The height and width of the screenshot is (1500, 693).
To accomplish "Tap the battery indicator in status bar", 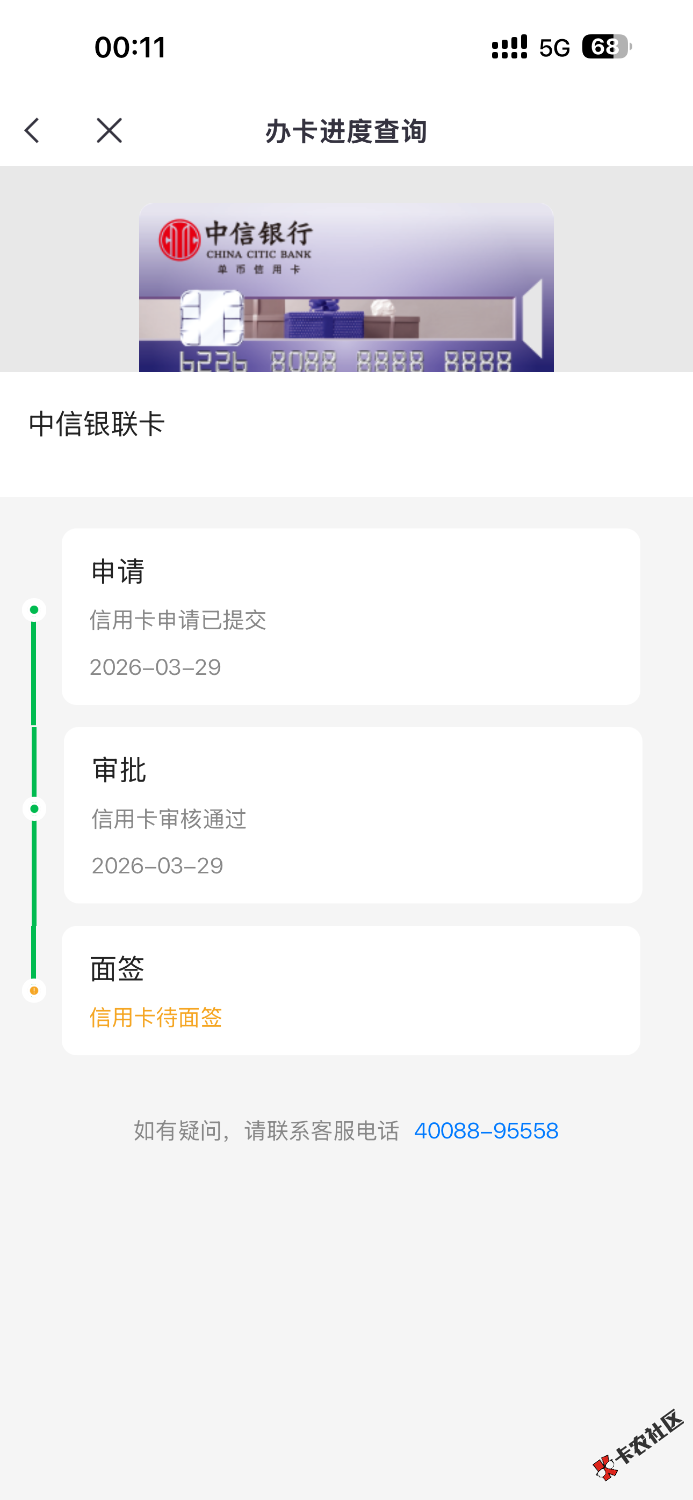I will point(606,47).
